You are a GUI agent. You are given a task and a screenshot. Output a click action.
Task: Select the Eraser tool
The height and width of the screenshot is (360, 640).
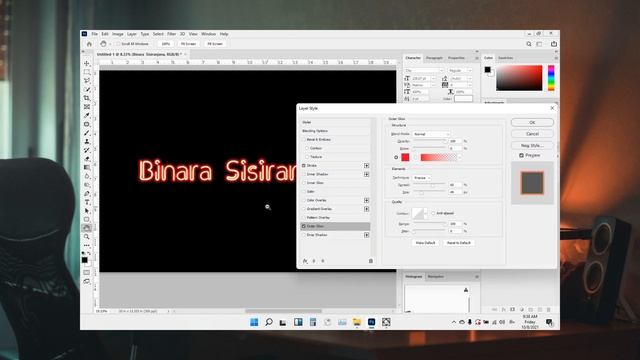pos(87,159)
